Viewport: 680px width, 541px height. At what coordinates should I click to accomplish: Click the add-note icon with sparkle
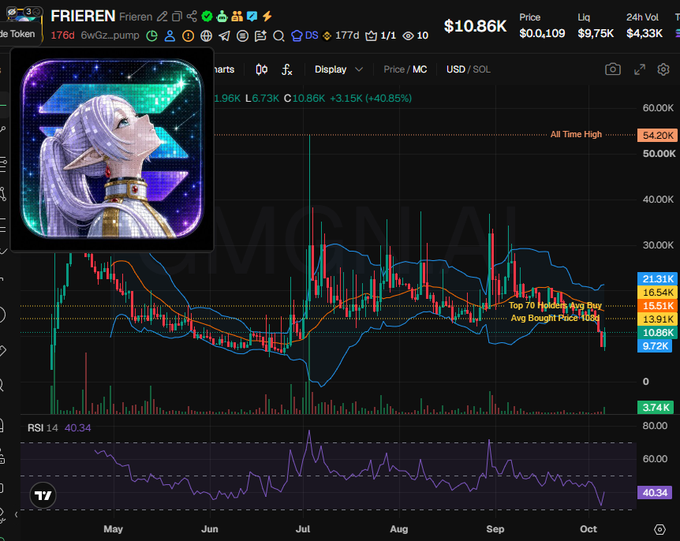pyautogui.click(x=261, y=36)
